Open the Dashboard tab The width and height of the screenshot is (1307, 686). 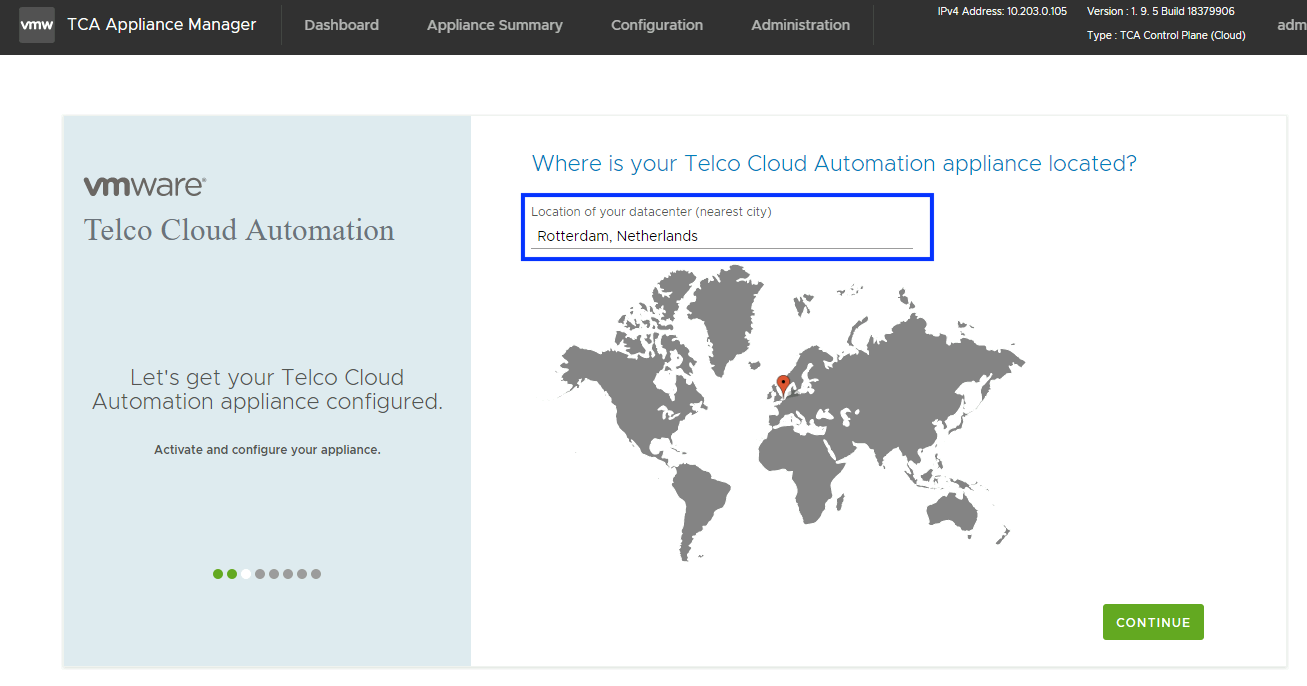click(x=341, y=25)
